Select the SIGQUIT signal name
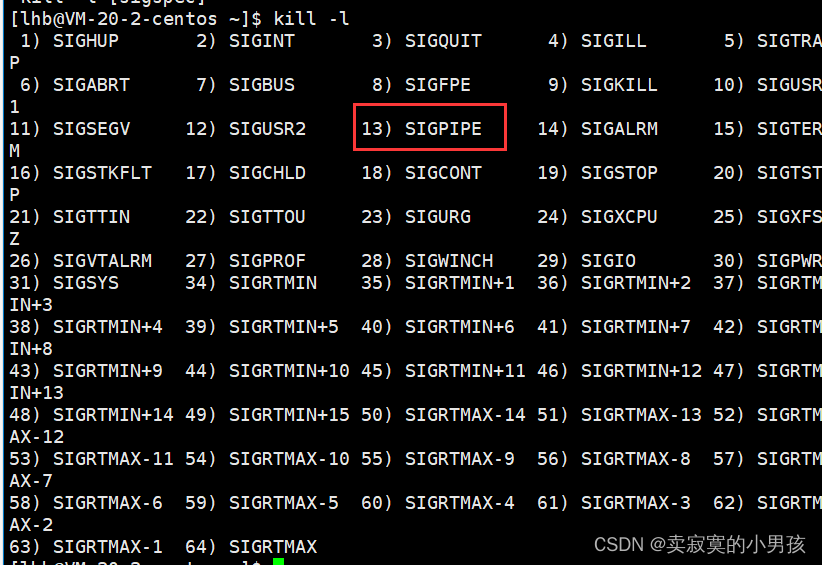The image size is (822, 565). pos(444,41)
